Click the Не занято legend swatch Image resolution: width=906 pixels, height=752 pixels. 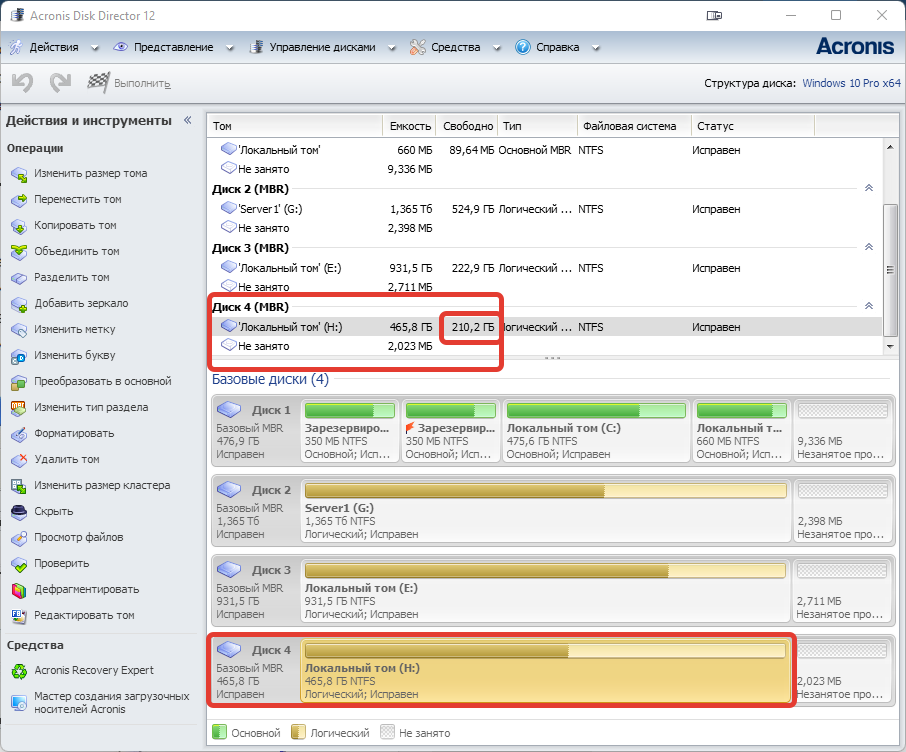(x=387, y=732)
